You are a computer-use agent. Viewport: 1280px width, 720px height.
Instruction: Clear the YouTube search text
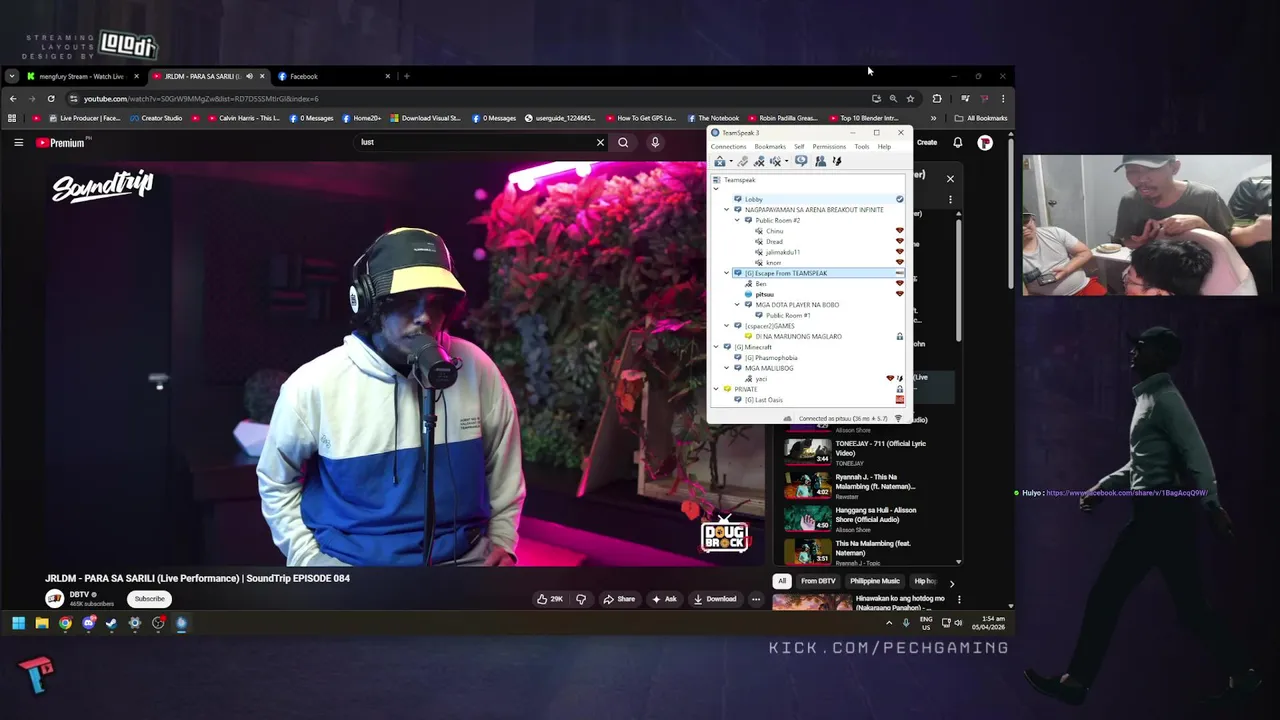tap(600, 142)
